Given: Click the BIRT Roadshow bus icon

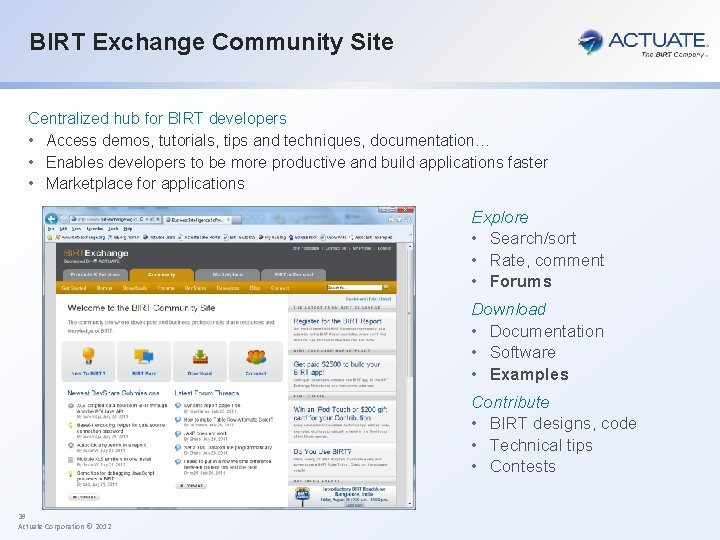Looking at the screenshot, I should [x=302, y=496].
